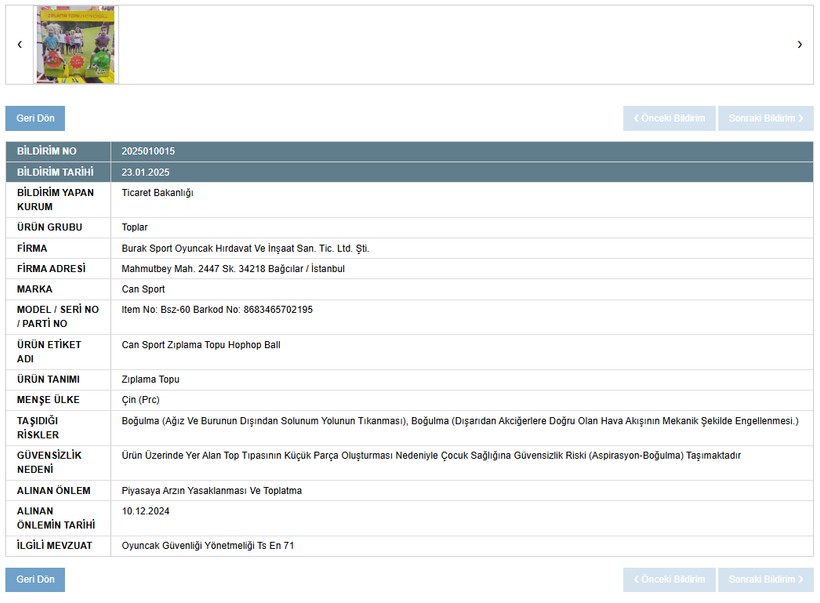The width and height of the screenshot is (820, 603).
Task: Click the top Geri Dön button
Action: click(x=35, y=118)
